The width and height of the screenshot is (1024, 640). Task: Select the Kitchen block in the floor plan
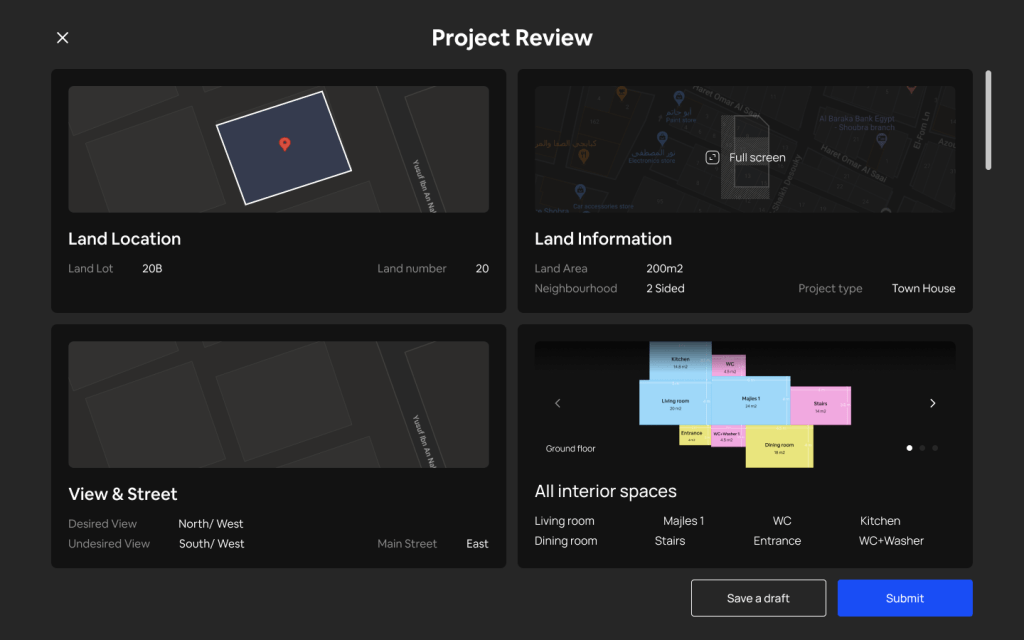680,361
